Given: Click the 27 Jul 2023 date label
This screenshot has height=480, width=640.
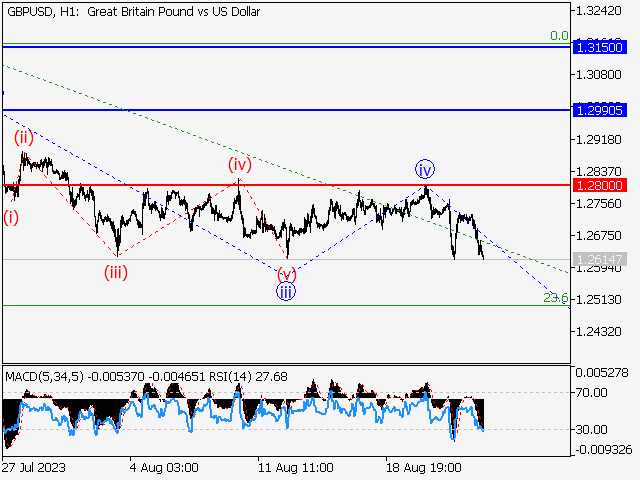Looking at the screenshot, I should (34, 467).
